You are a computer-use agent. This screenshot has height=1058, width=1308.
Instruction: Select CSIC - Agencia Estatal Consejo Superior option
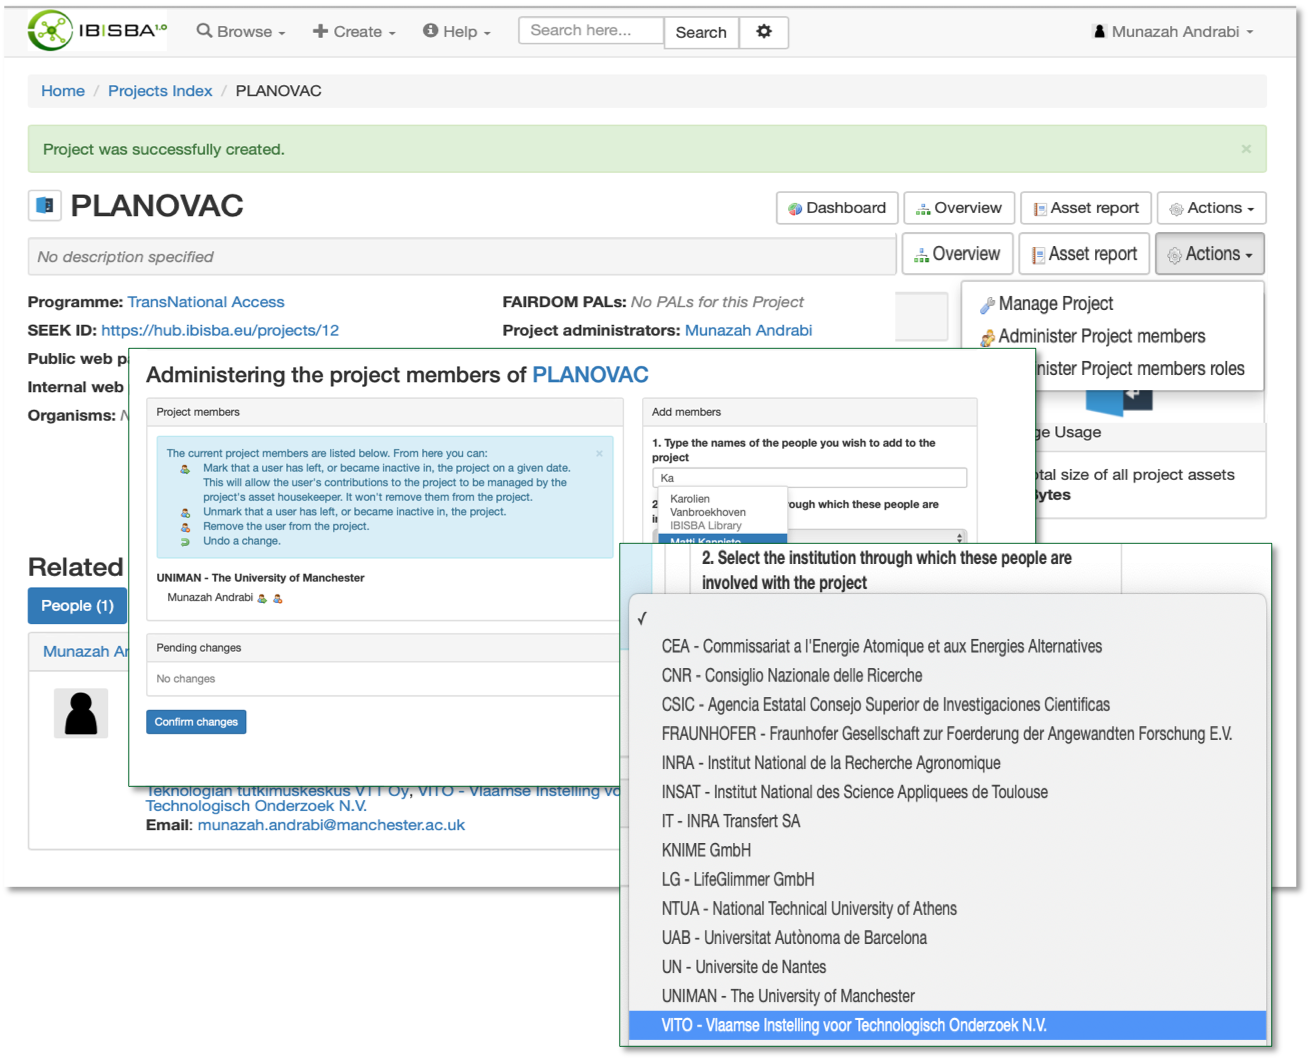click(947, 705)
